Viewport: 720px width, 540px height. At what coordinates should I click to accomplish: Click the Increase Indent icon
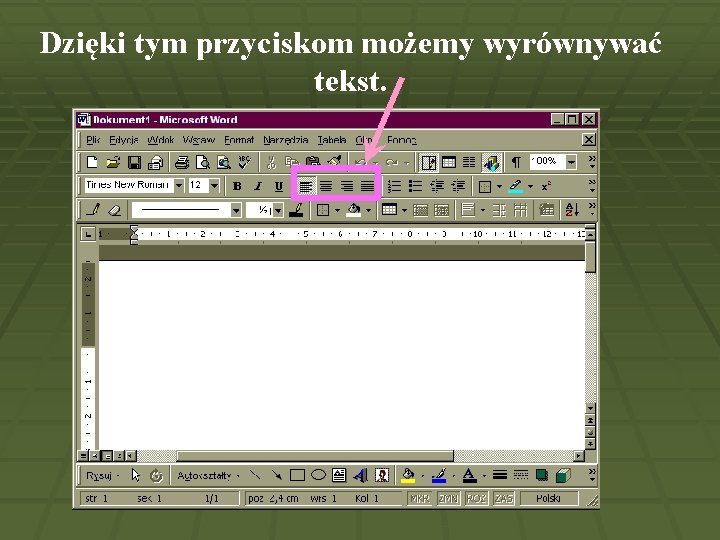[457, 186]
